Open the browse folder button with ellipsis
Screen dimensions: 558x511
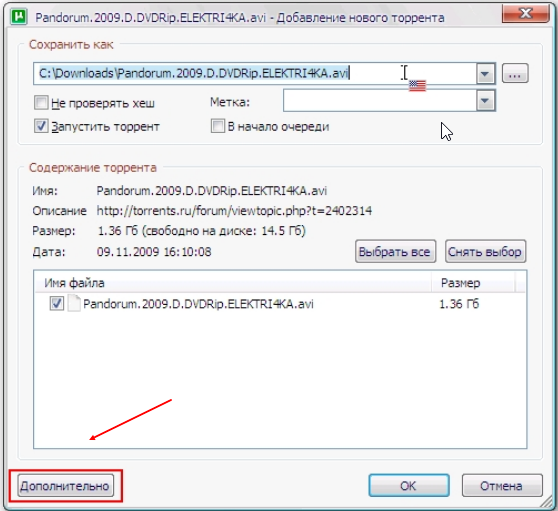tap(515, 74)
